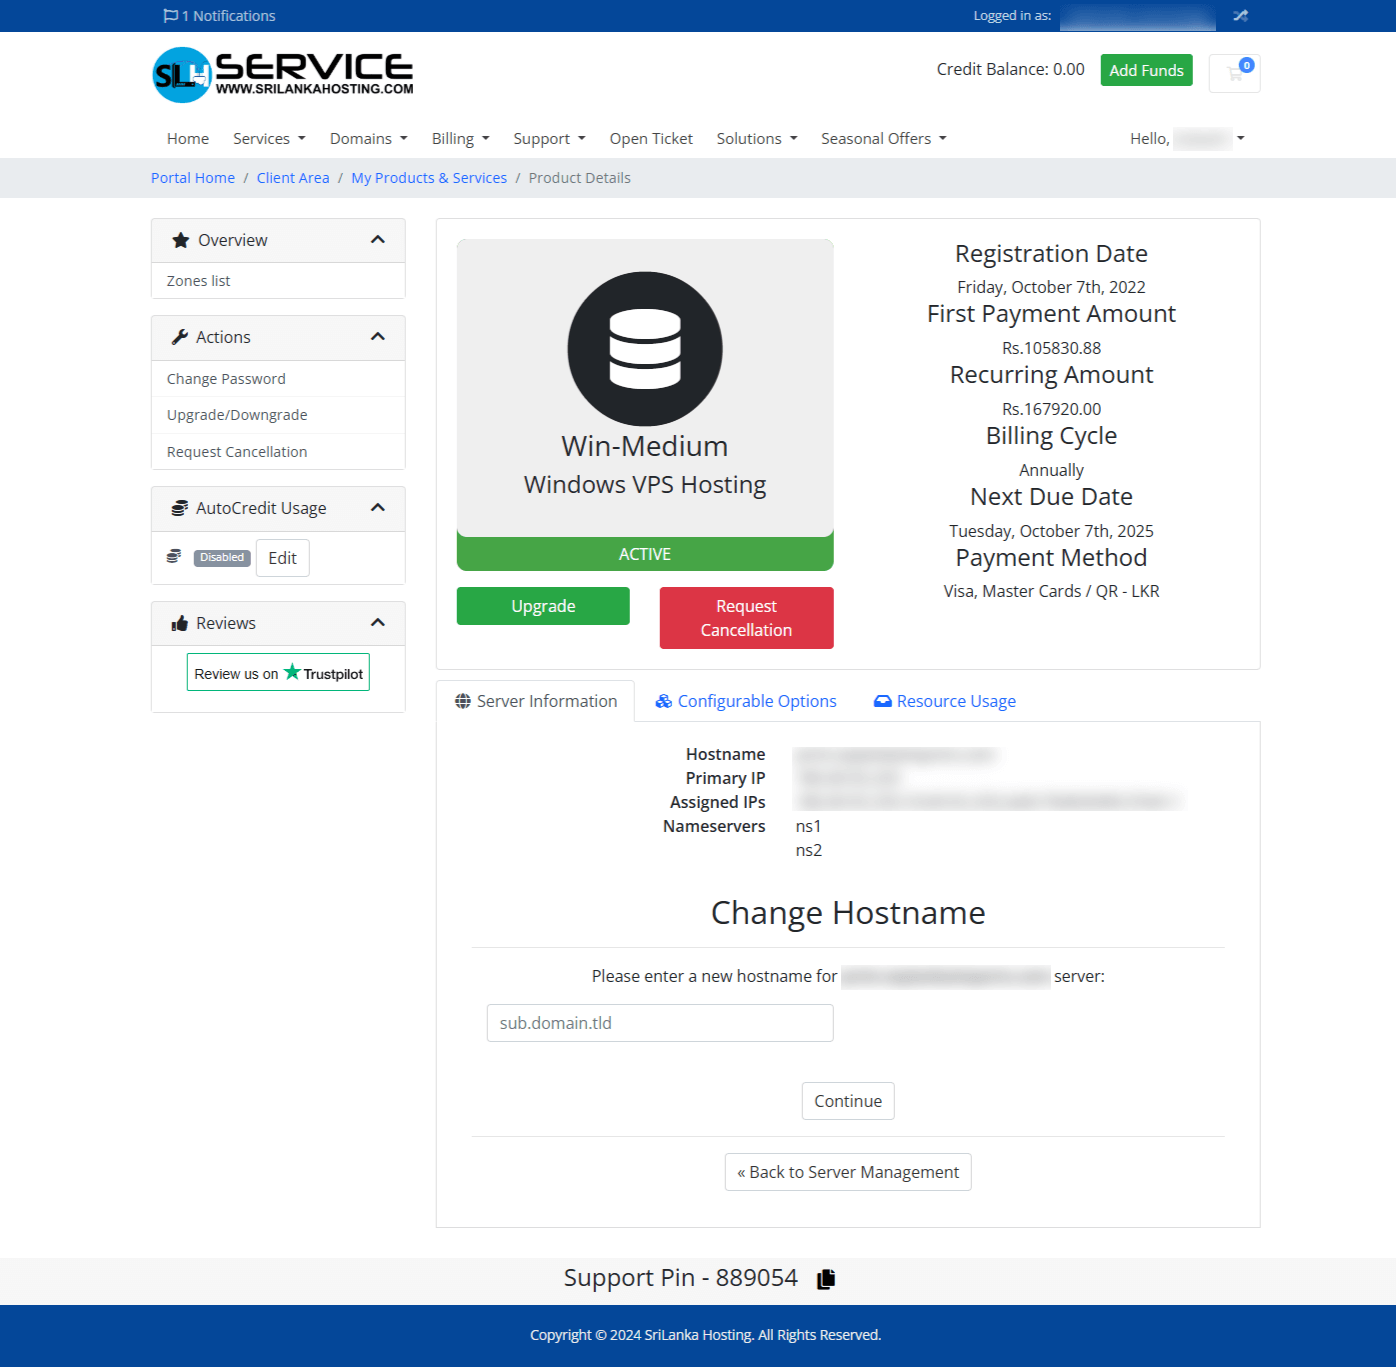Viewport: 1396px width, 1367px height.
Task: Select Change Password action
Action: 278,379
